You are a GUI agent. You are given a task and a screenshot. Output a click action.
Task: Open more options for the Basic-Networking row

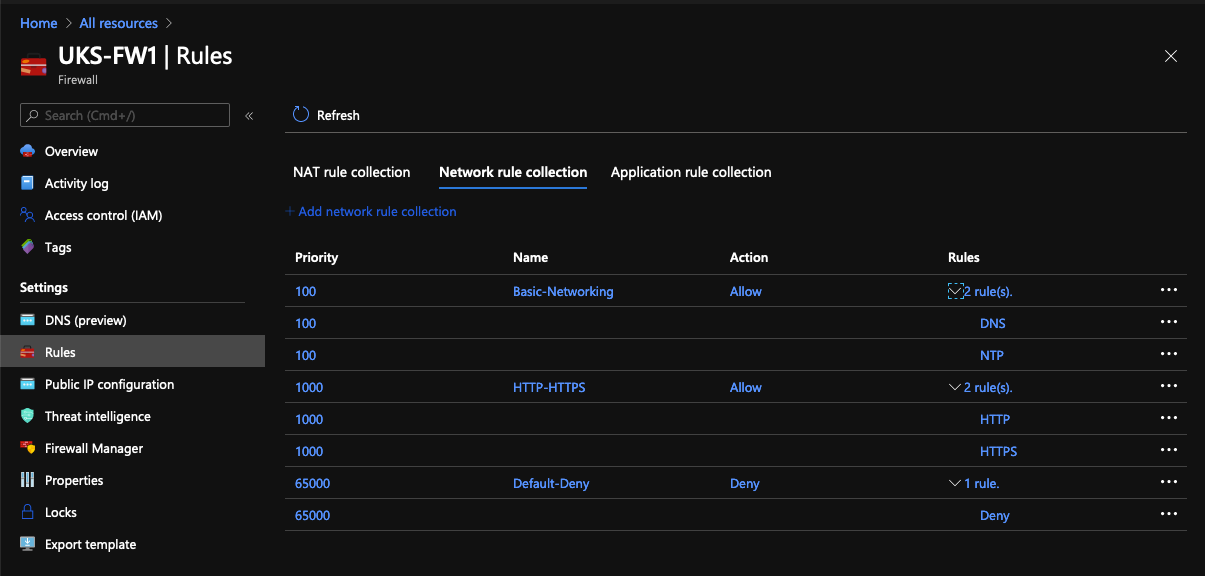click(x=1169, y=290)
